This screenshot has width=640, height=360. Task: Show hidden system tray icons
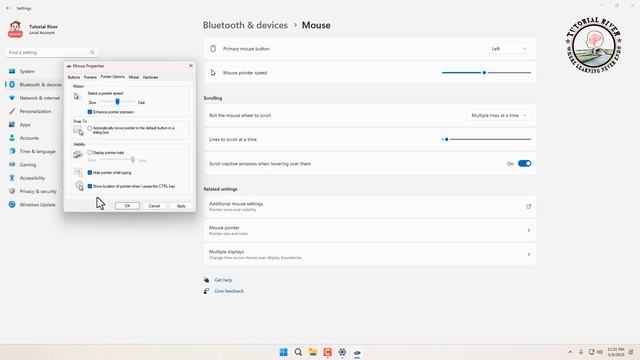[x=570, y=352]
